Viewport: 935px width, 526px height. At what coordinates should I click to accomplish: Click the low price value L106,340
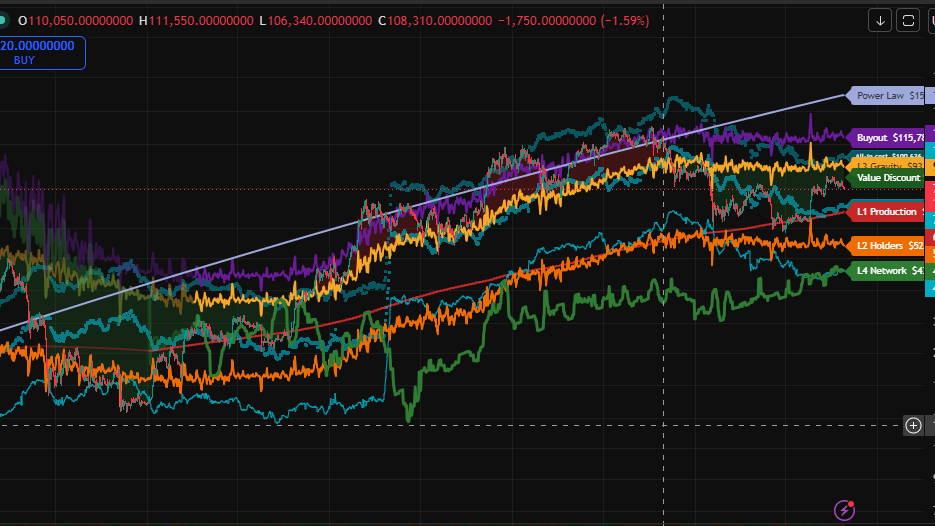pos(315,21)
